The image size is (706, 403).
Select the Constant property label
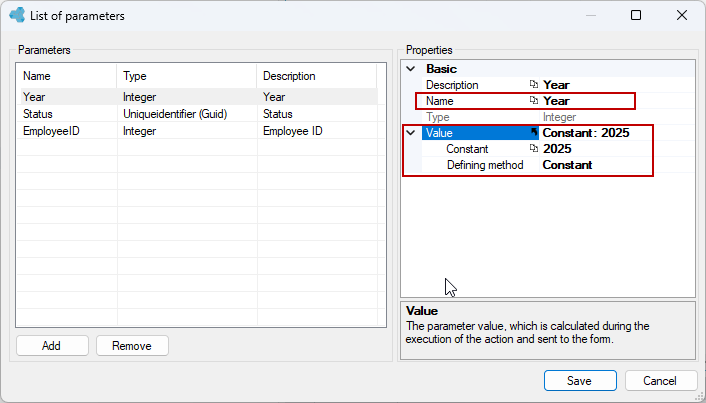tap(467, 149)
